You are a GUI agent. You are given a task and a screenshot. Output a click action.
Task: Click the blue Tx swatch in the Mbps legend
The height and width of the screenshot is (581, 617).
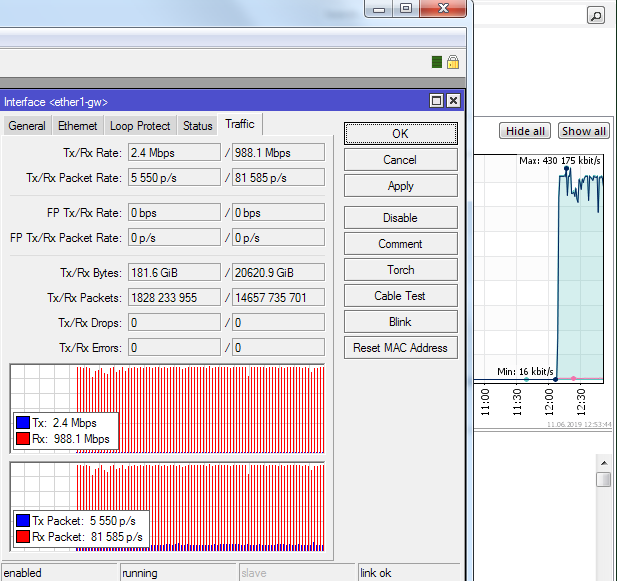23,422
